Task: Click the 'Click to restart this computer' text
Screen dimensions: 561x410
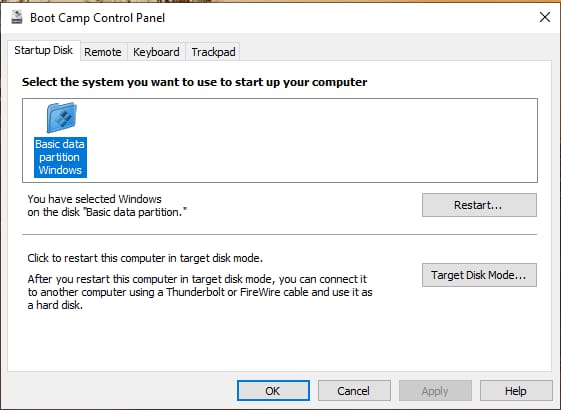Action: click(x=145, y=258)
